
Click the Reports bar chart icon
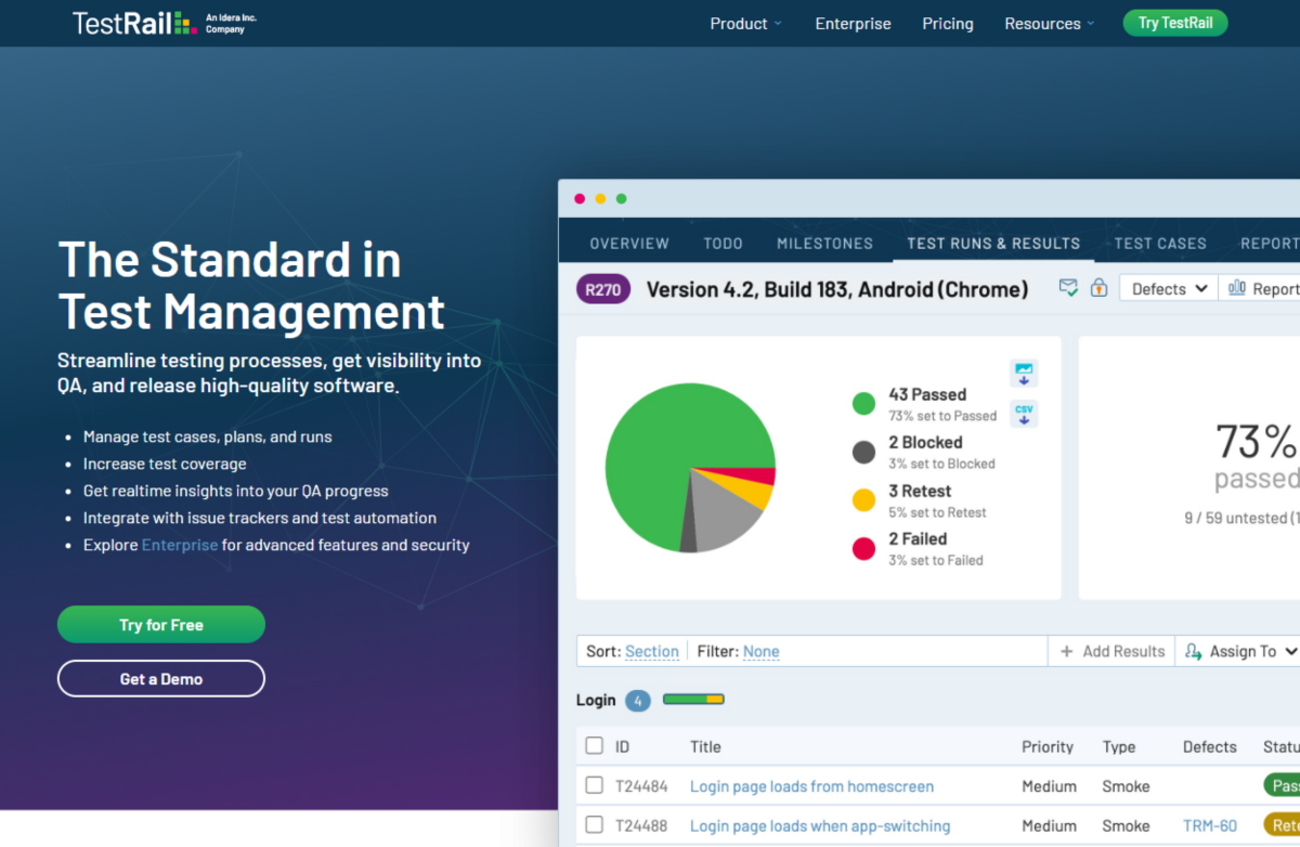(x=1237, y=288)
